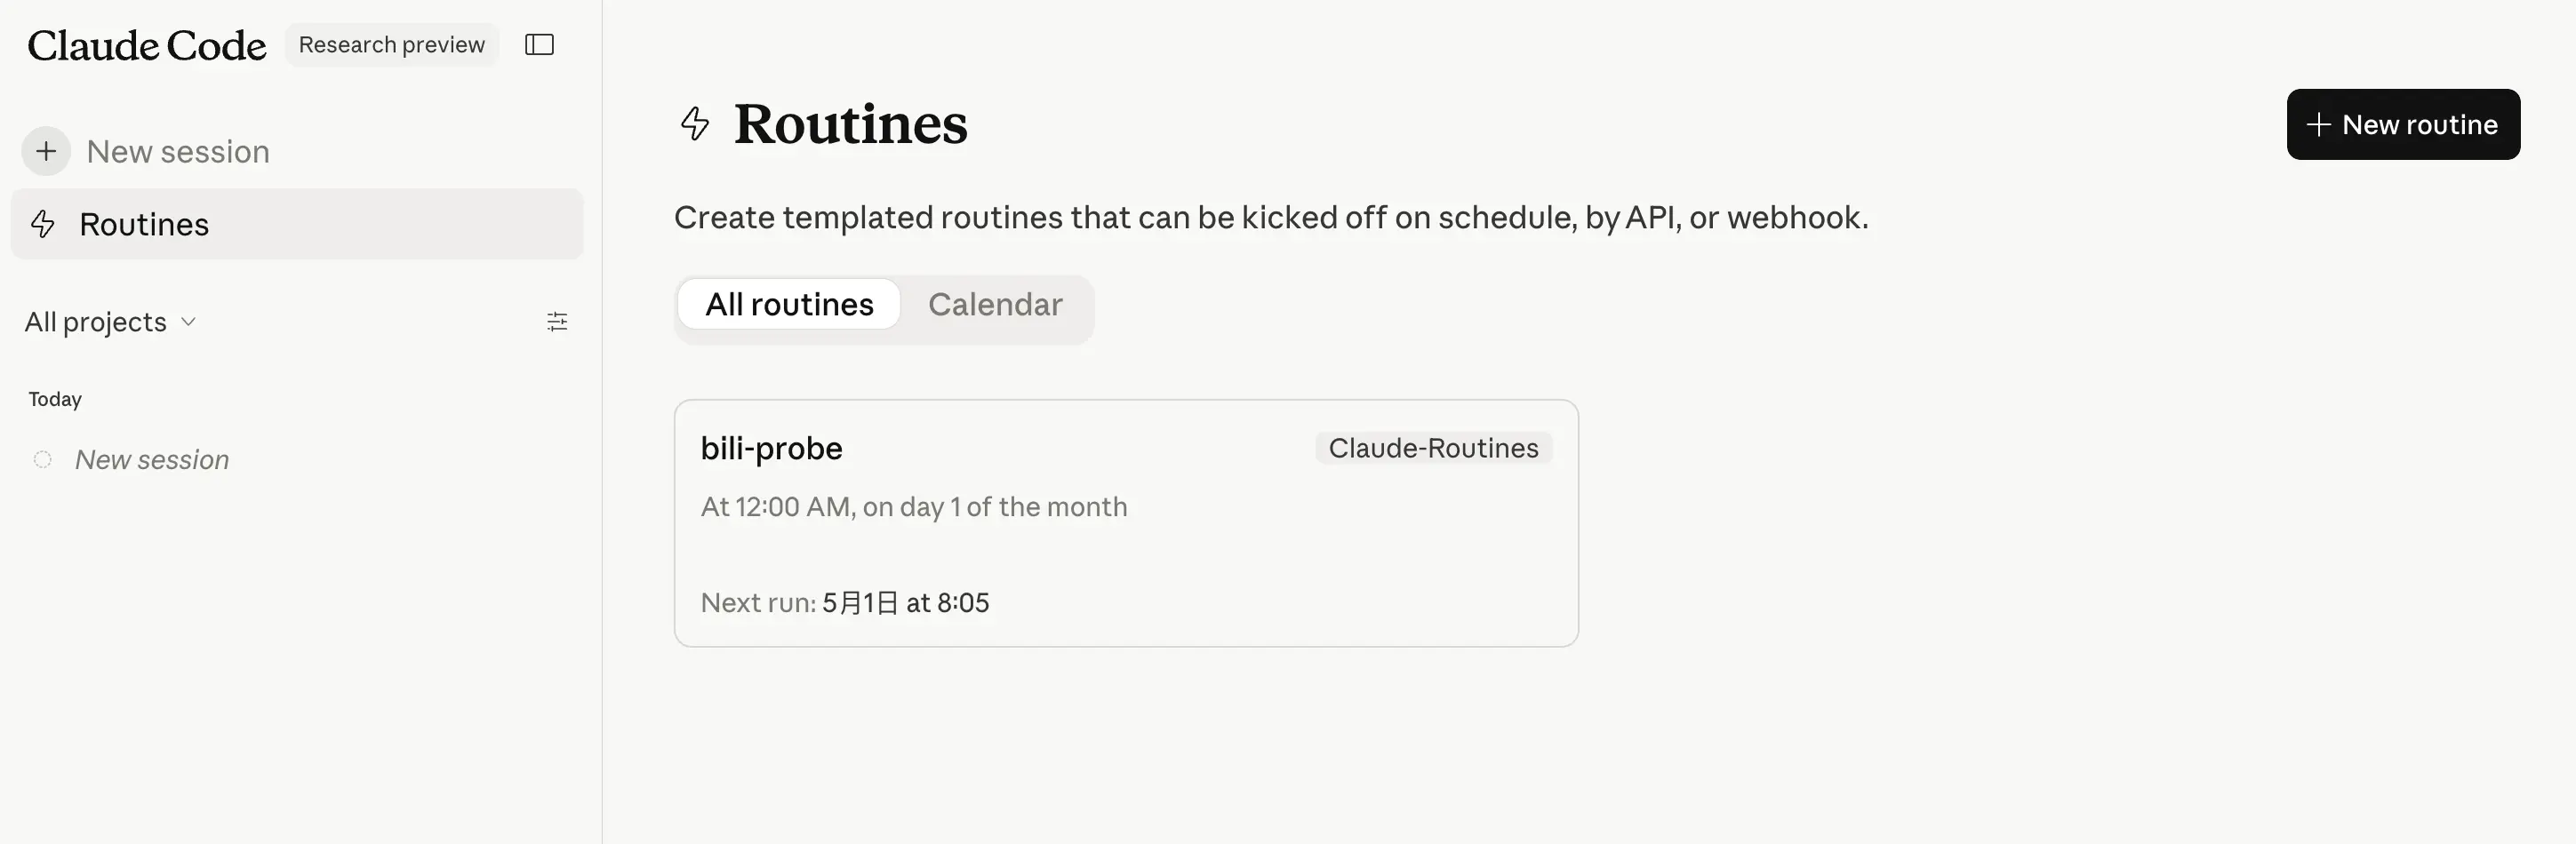Select the All routines tab

pyautogui.click(x=789, y=305)
